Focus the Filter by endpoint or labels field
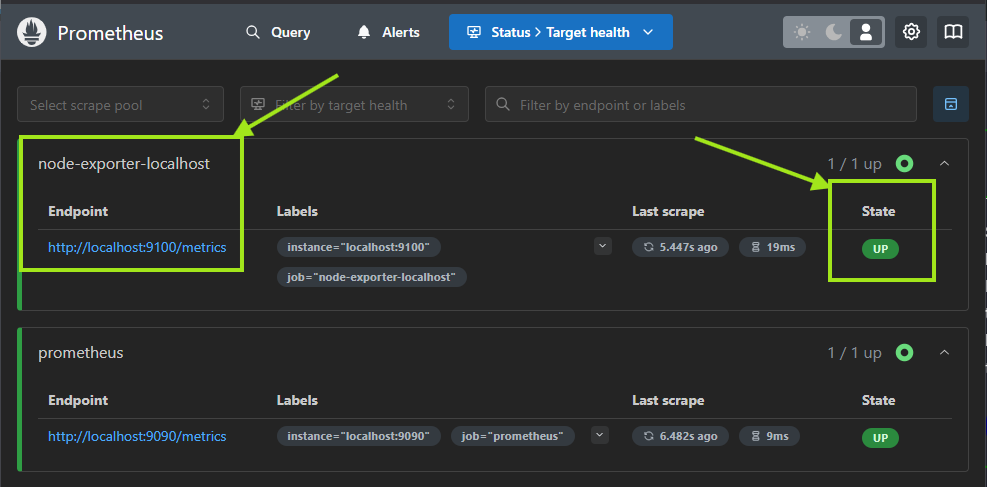 (701, 104)
